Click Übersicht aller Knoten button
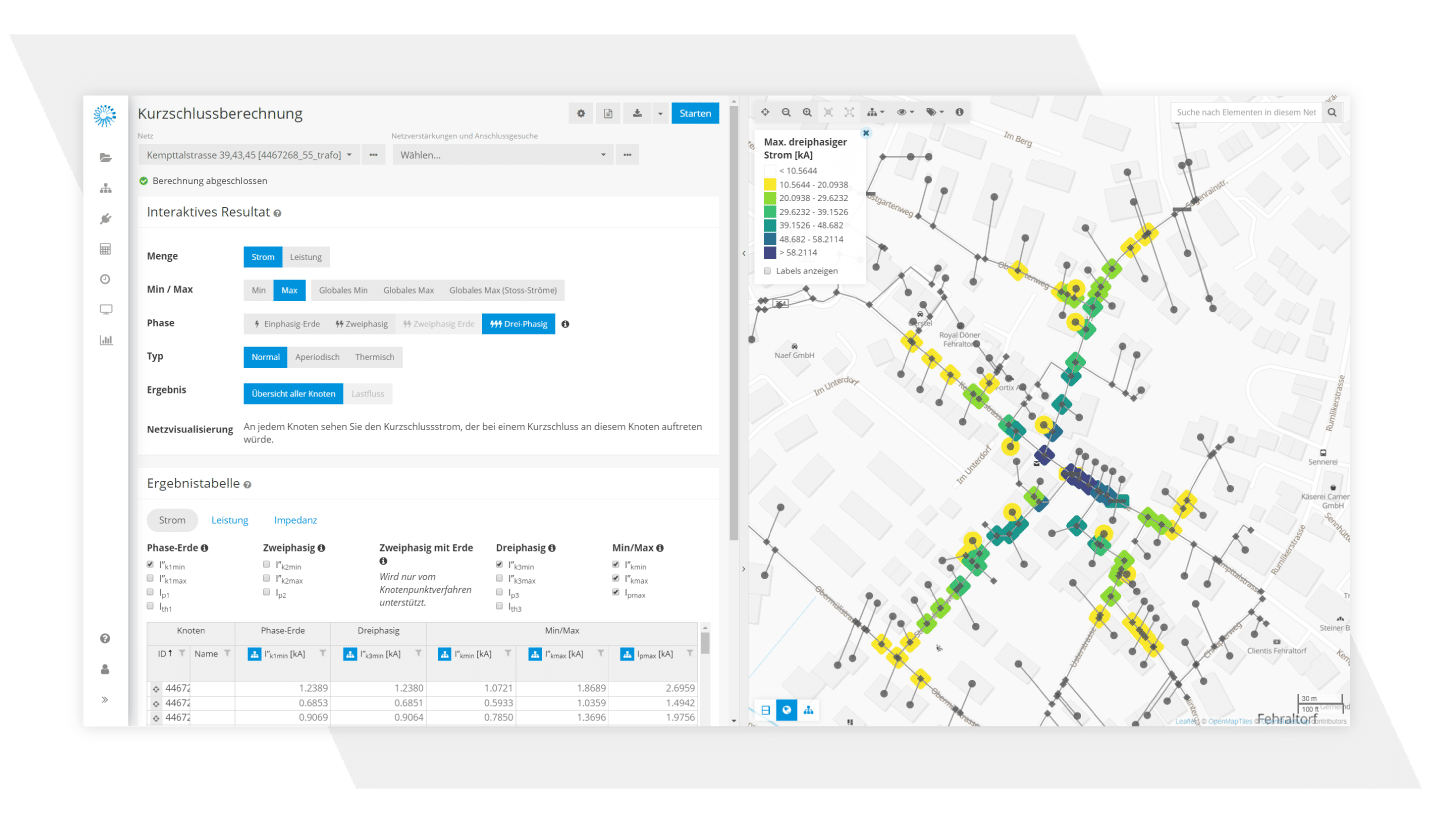This screenshot has height=821, width=1429. [x=293, y=394]
